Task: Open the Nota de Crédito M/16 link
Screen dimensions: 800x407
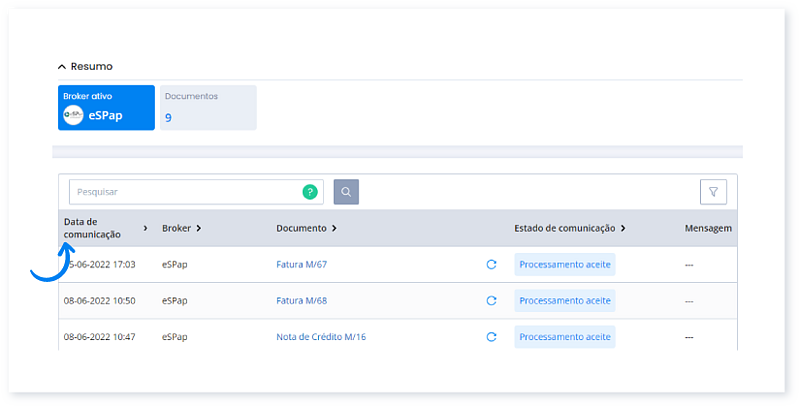Action: (x=321, y=337)
